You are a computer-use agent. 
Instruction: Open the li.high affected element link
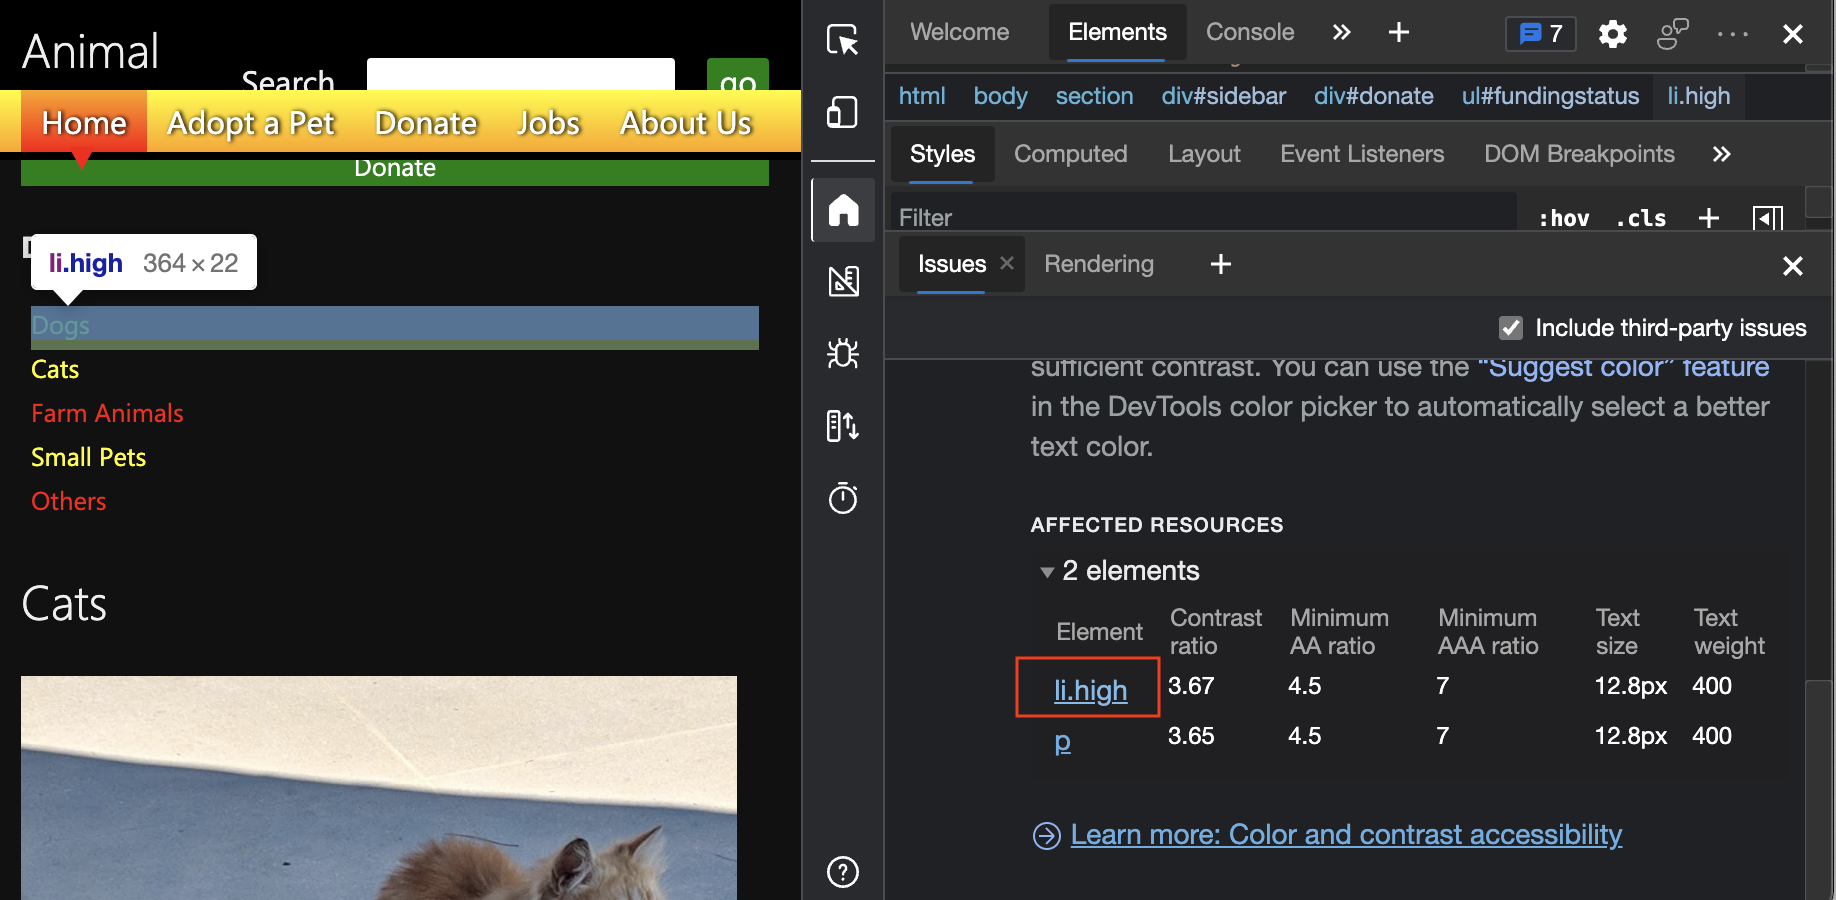(x=1089, y=689)
